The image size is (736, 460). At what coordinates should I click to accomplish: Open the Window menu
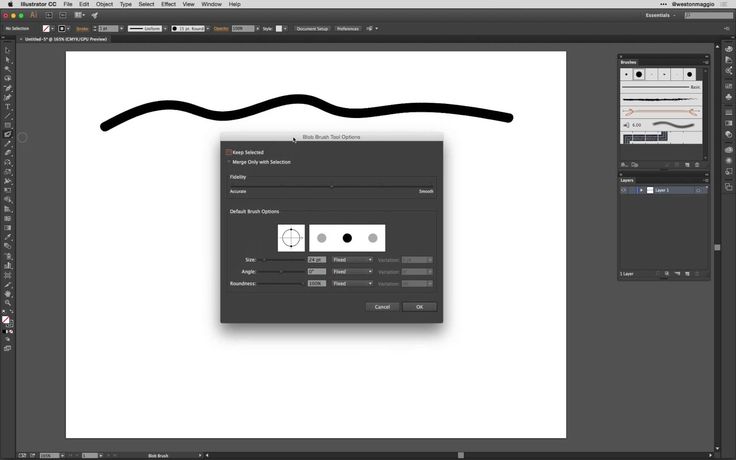(211, 4)
